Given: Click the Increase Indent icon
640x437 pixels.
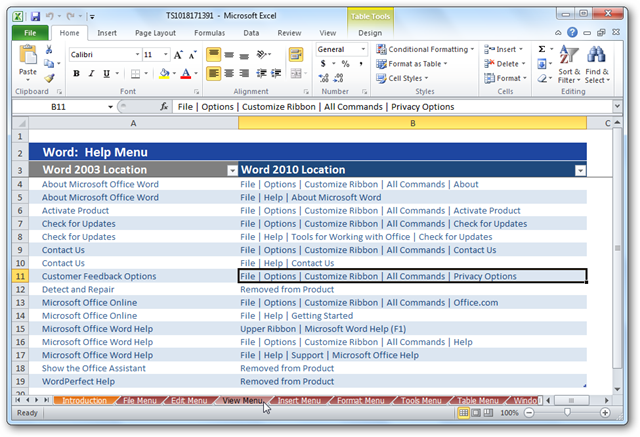Looking at the screenshot, I should (x=276, y=73).
